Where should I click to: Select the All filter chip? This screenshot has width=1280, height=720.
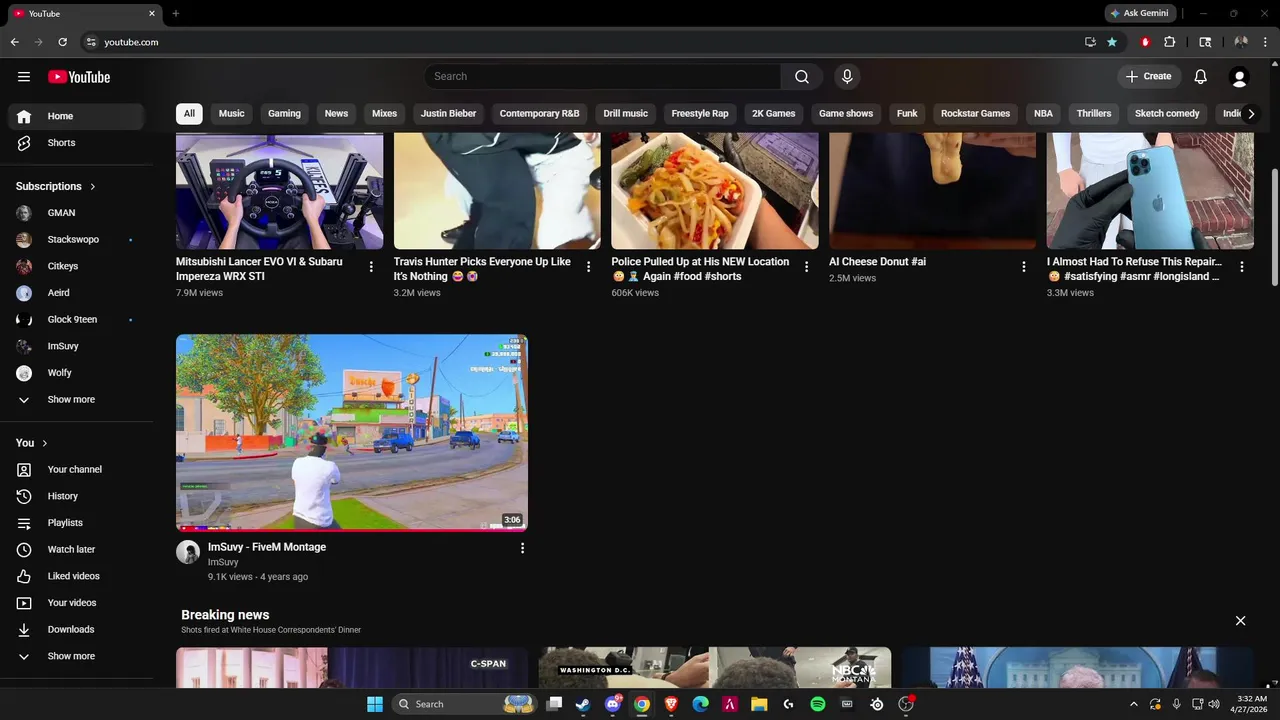(x=189, y=114)
